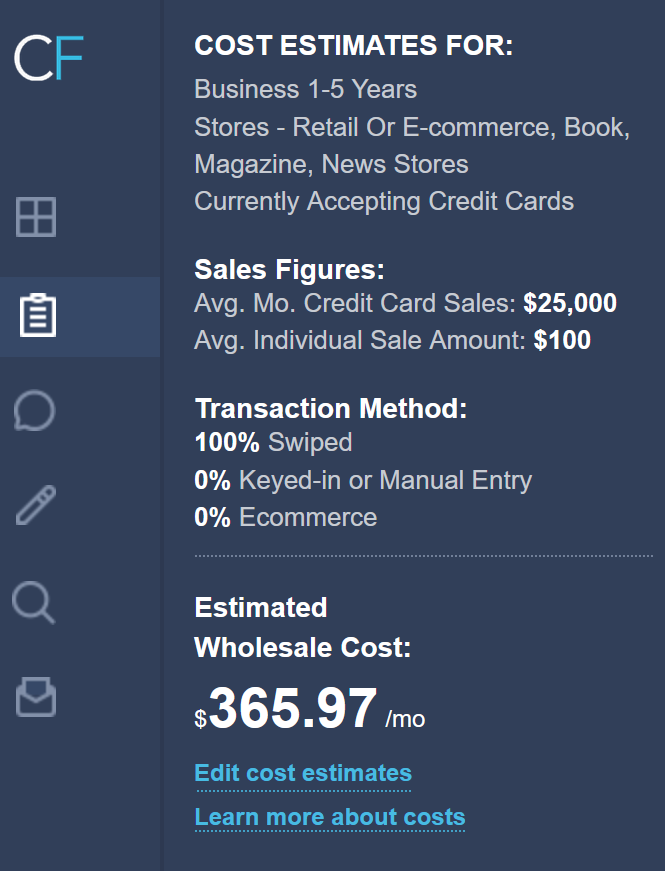Open the magnifying glass search icon
Viewport: 665px width, 871px height.
[x=34, y=603]
